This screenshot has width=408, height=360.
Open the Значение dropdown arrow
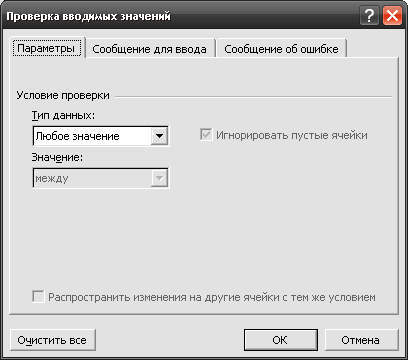[159, 178]
